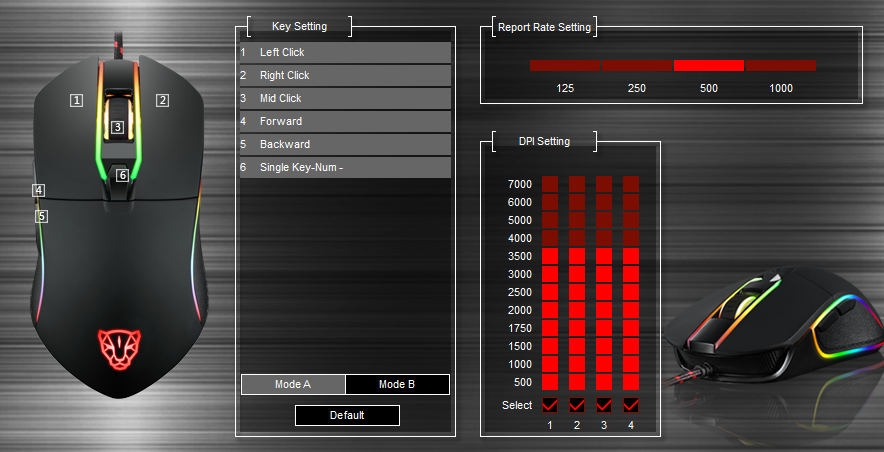Viewport: 884px width, 452px height.
Task: Click the Default button
Action: [x=347, y=415]
